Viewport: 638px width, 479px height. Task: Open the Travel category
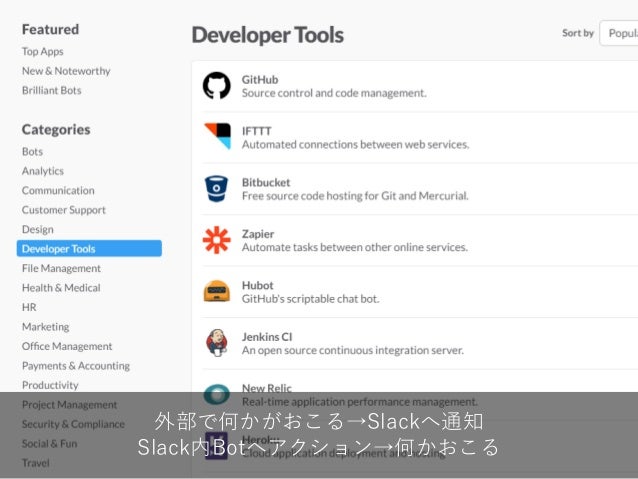[x=36, y=463]
